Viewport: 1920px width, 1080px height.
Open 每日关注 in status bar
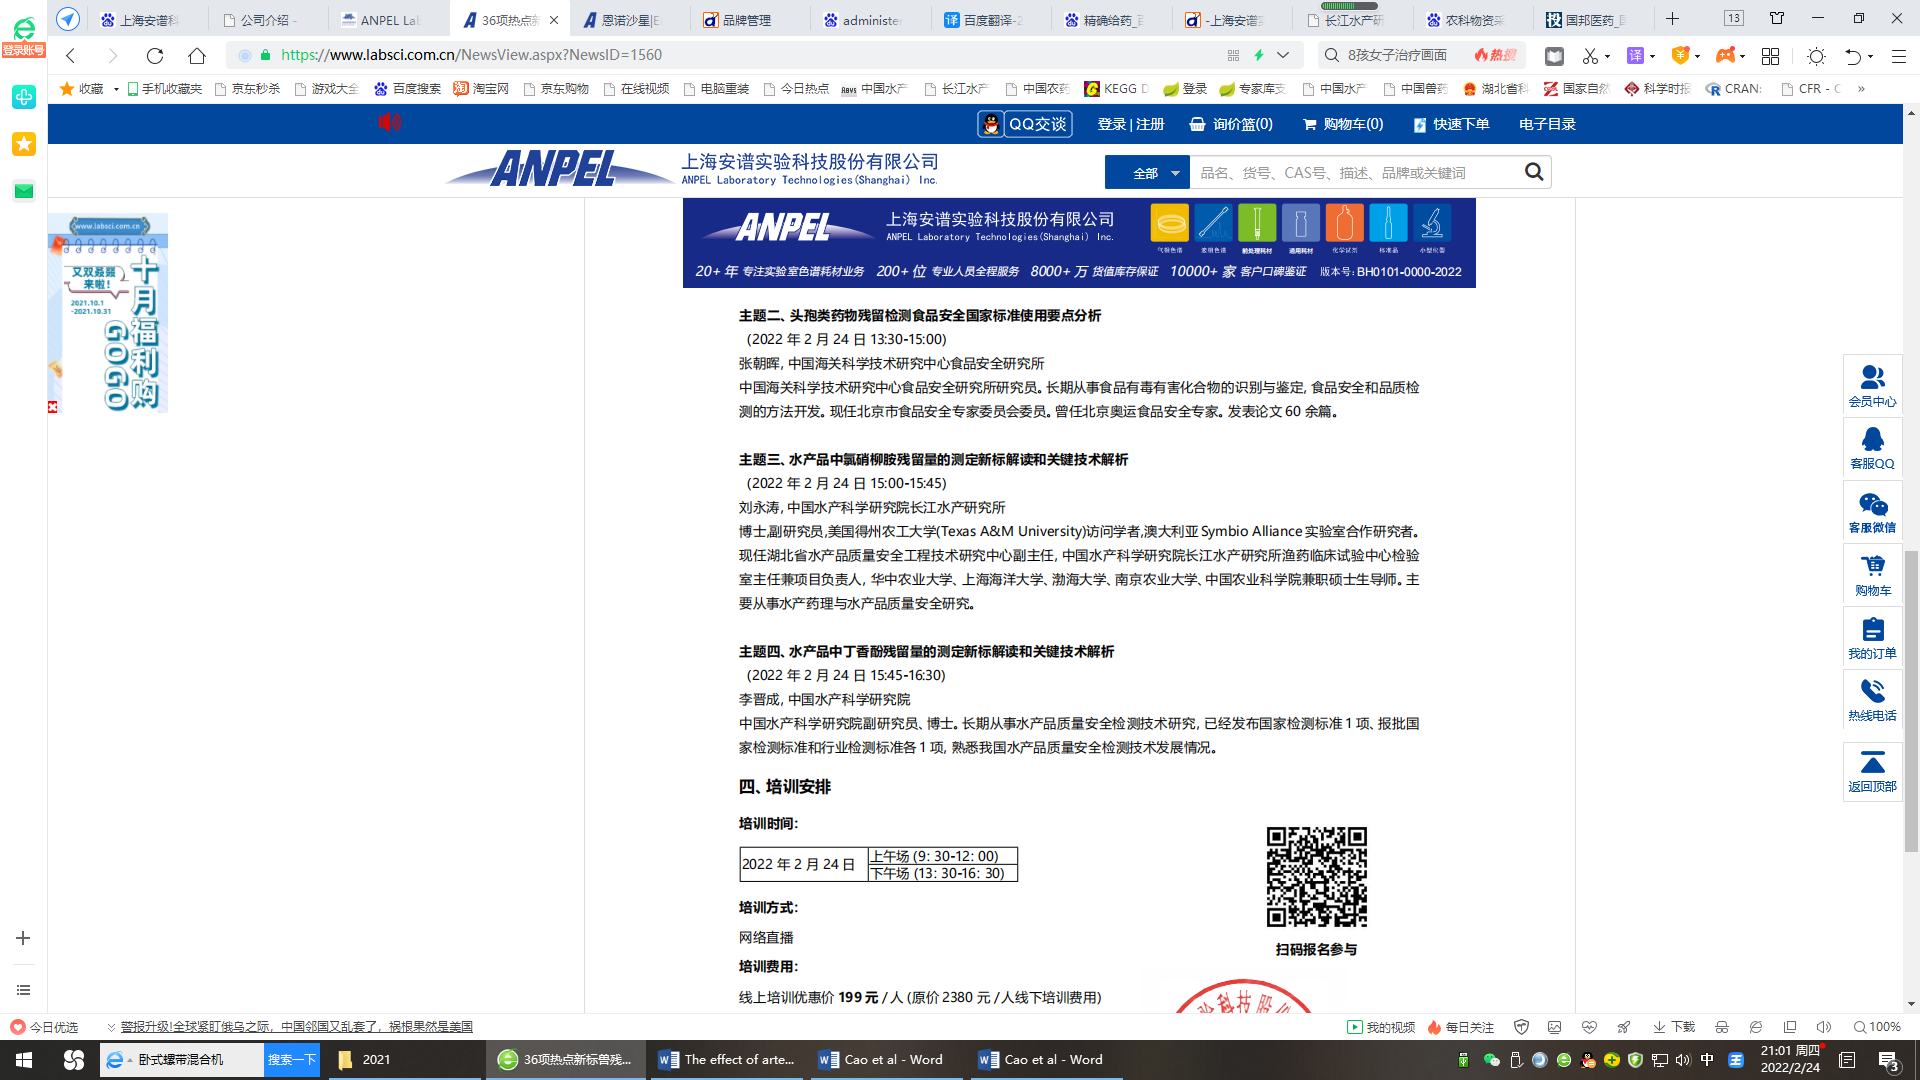[x=1461, y=1027]
